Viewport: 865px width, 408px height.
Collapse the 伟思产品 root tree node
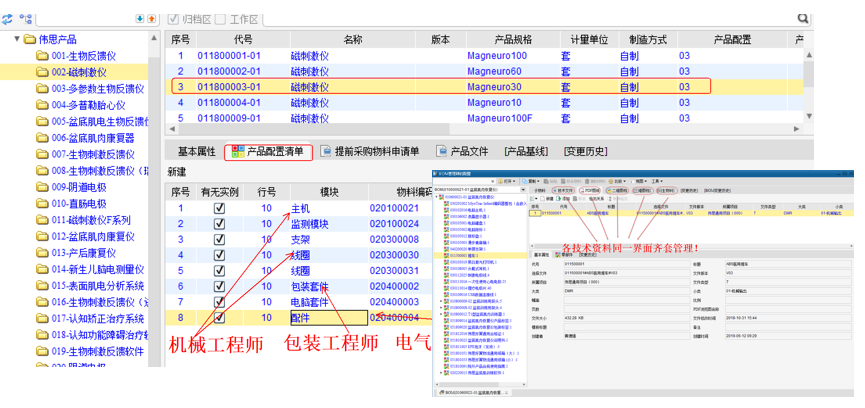(18, 40)
